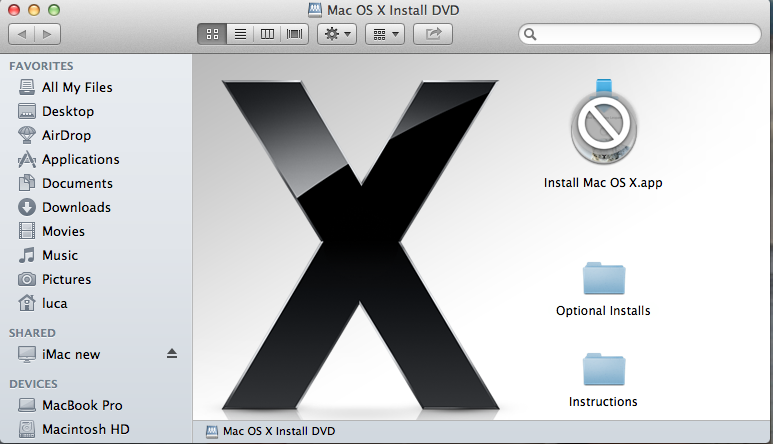
Task: Click the Macintosh HD drive icon
Action: coord(27,429)
